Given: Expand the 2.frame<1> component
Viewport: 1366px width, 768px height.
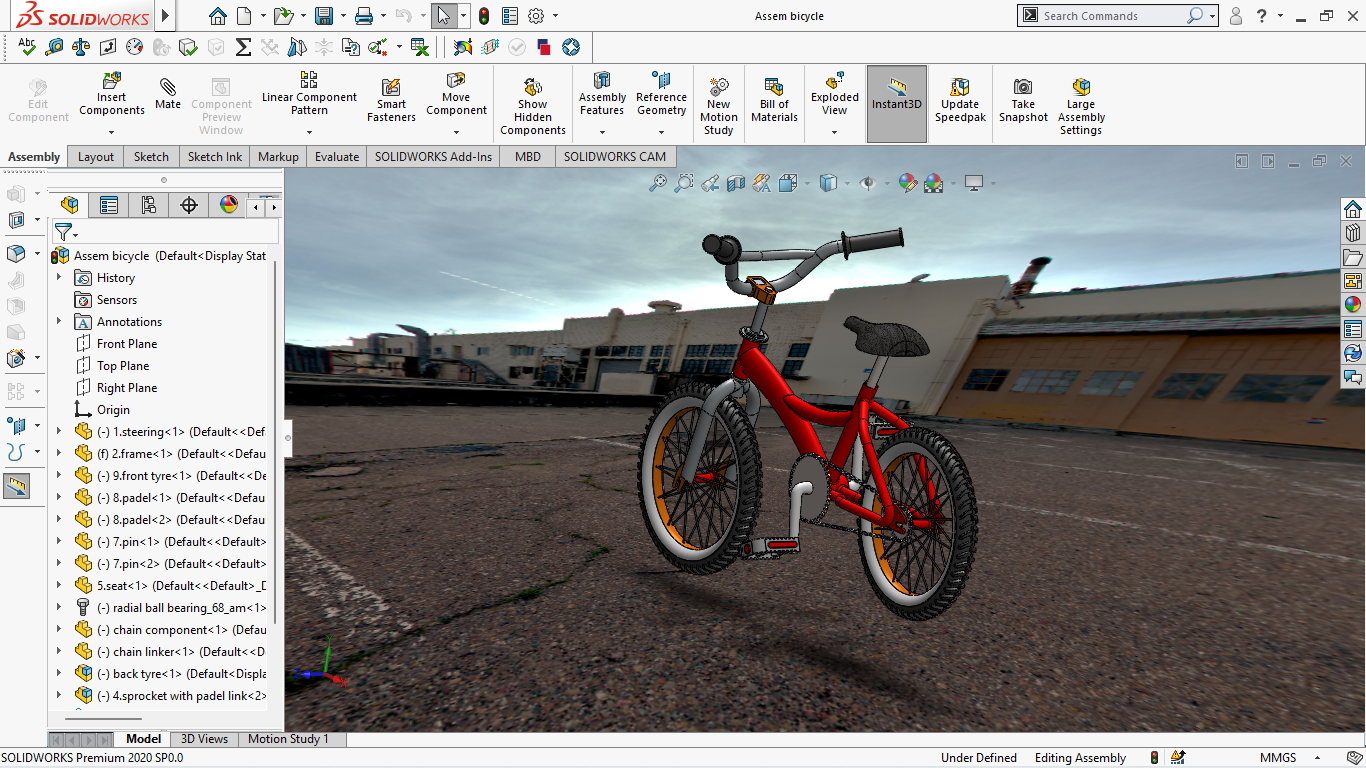Looking at the screenshot, I should pyautogui.click(x=59, y=453).
